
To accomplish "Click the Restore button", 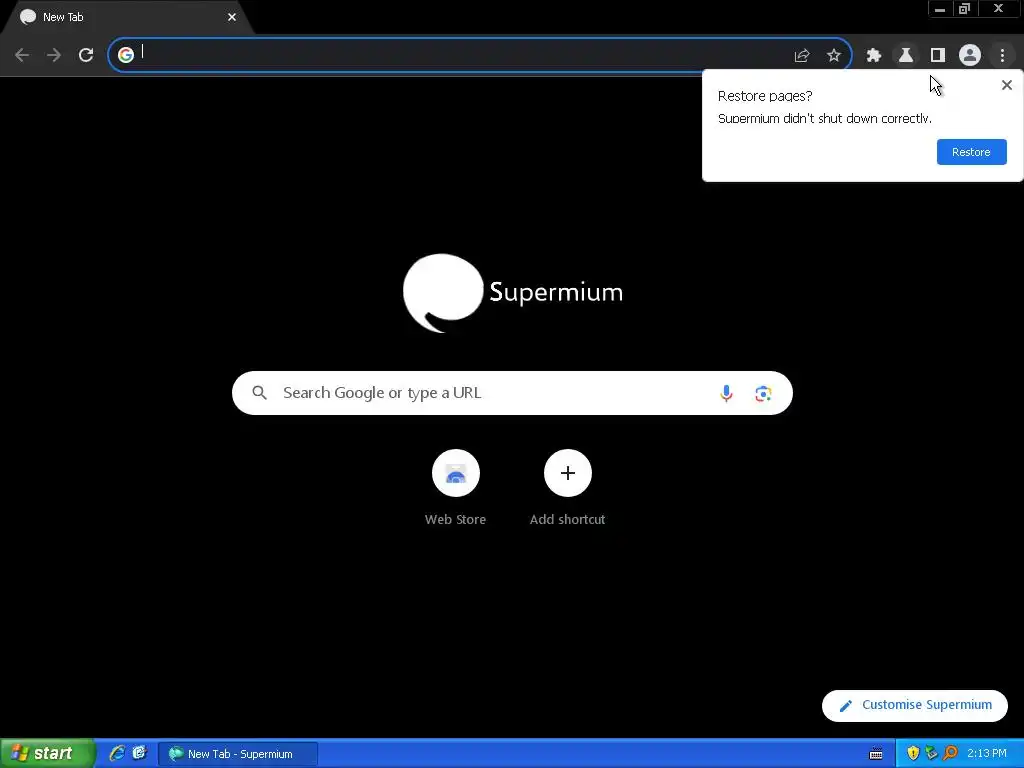I will coord(971,152).
